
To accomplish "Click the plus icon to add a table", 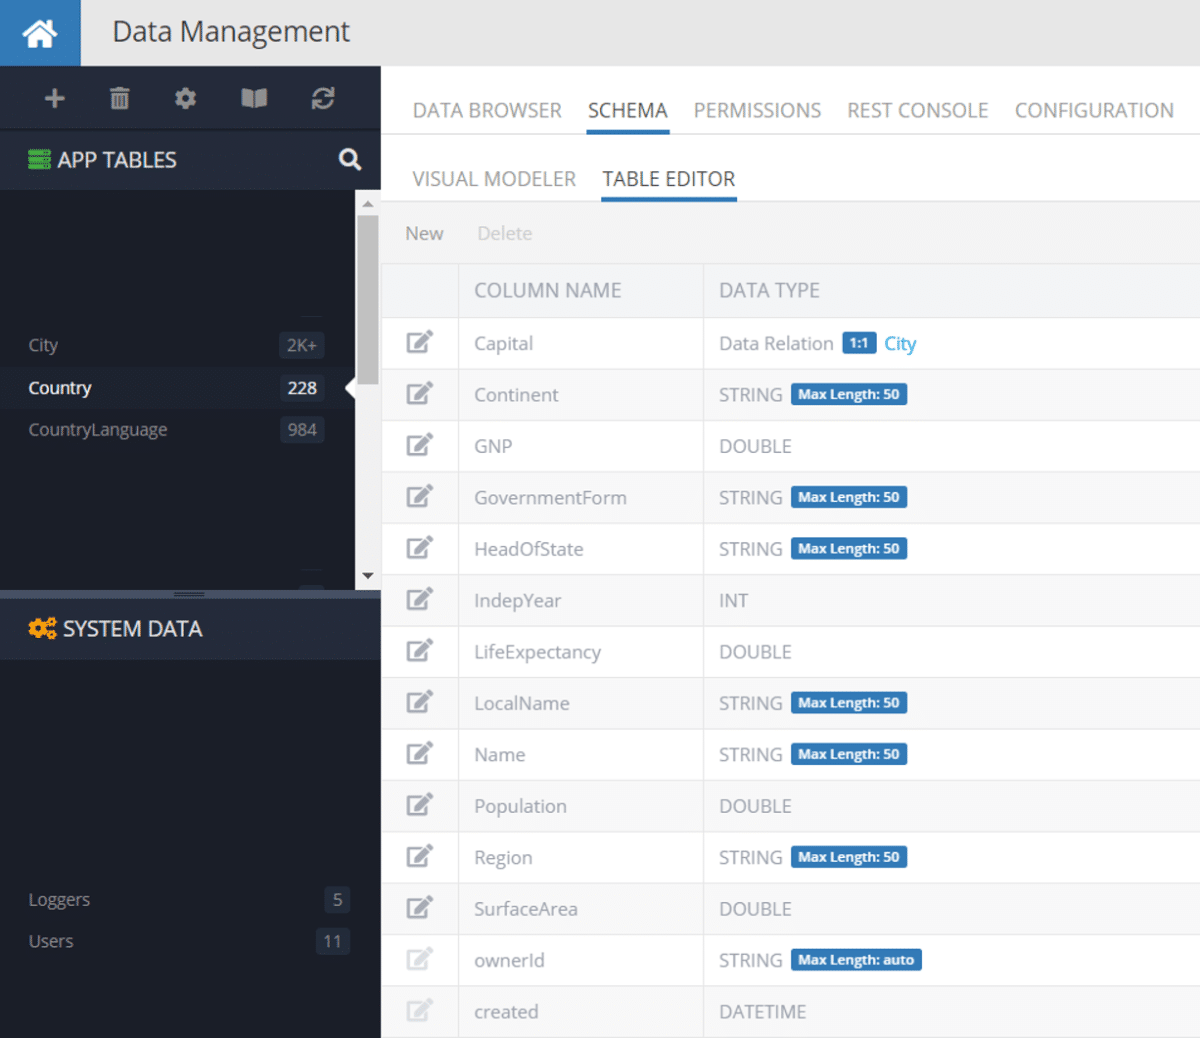I will (55, 98).
